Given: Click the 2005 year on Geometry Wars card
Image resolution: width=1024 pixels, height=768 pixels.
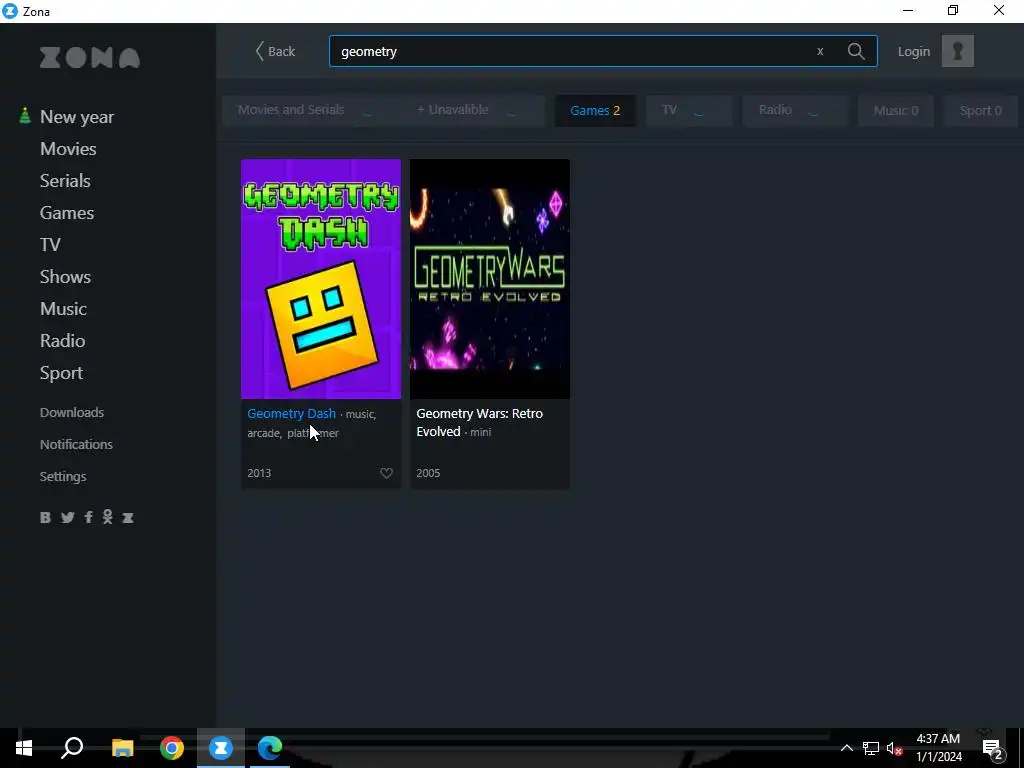Looking at the screenshot, I should point(428,473).
